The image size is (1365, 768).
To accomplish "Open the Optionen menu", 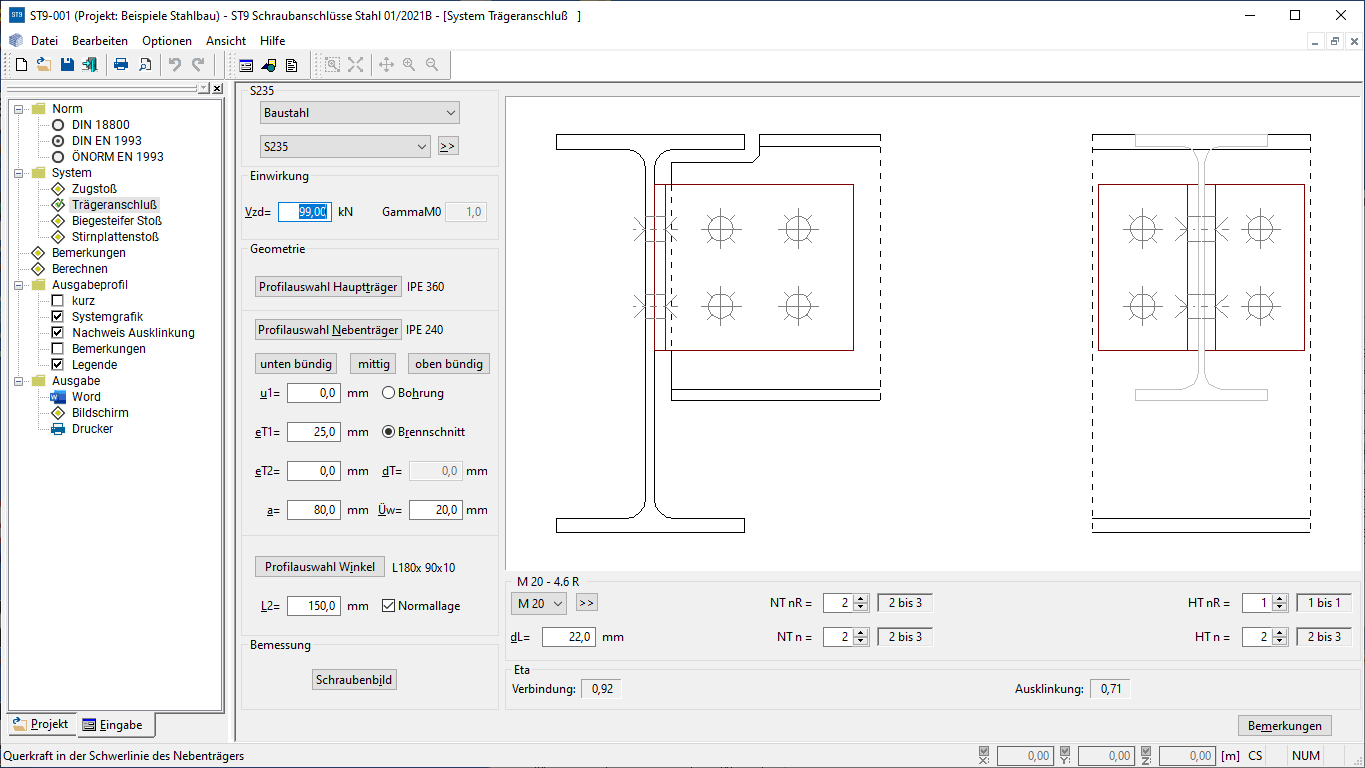I will (x=167, y=41).
